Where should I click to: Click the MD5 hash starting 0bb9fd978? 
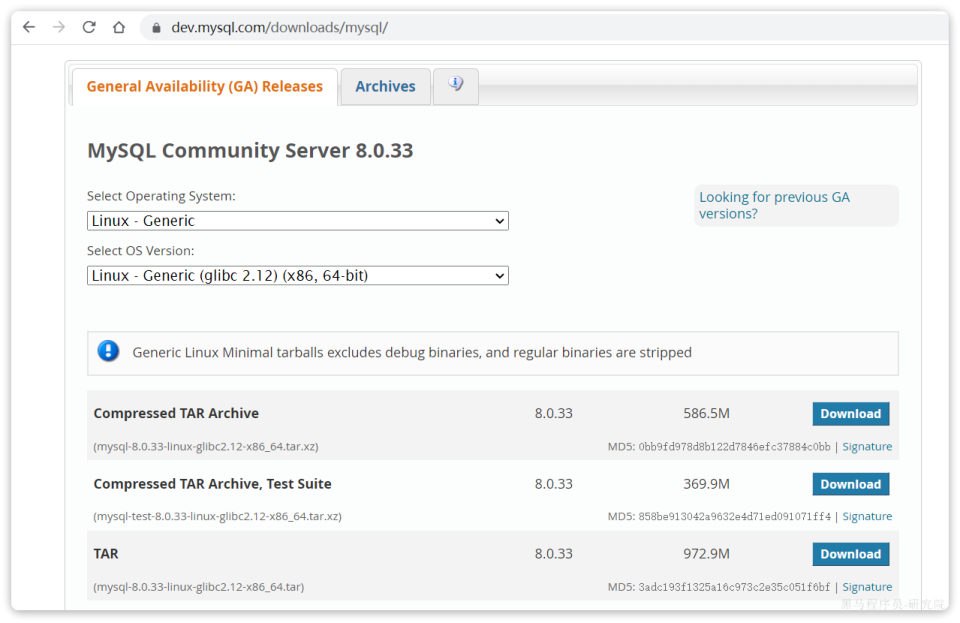(735, 446)
